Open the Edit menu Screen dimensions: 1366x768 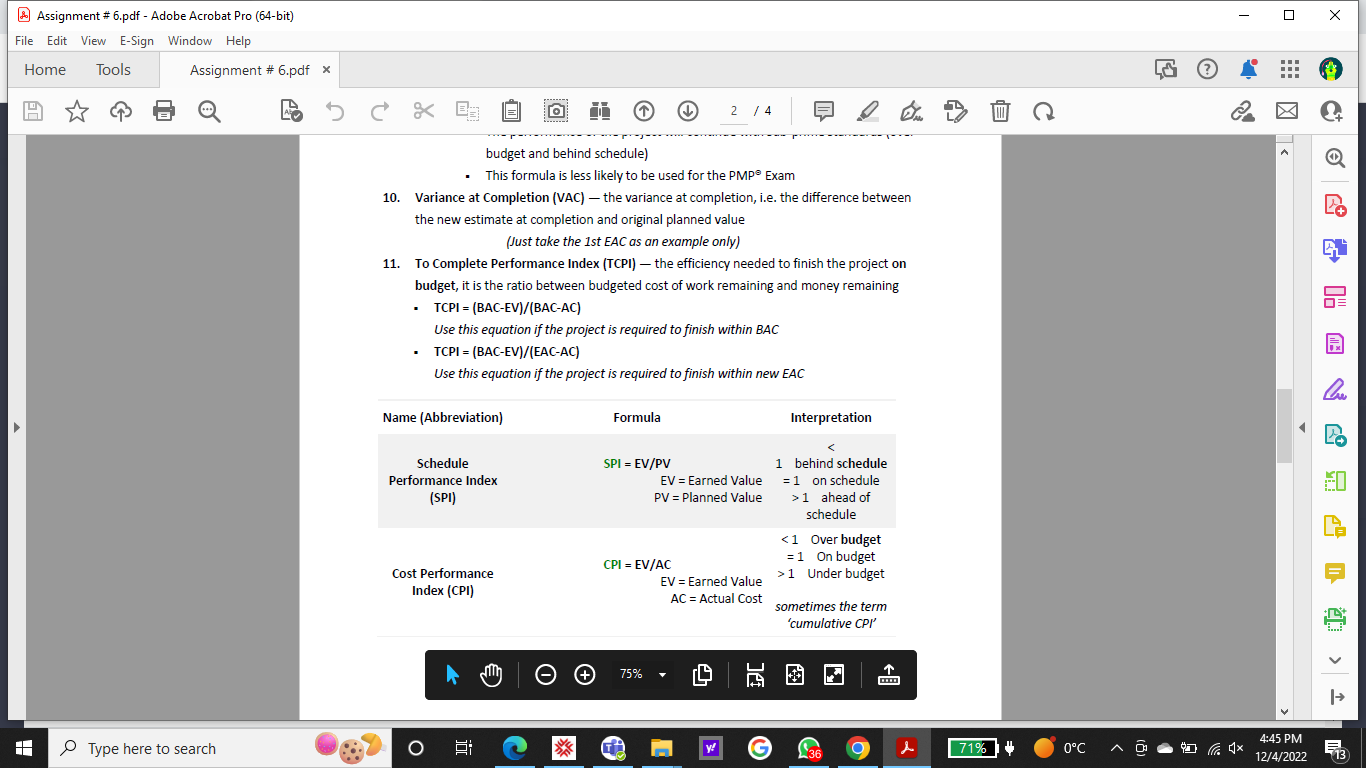57,41
